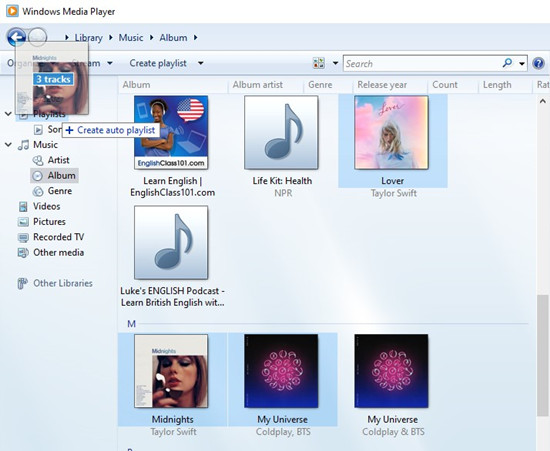Click the Other media icon in sidebar
Screen dimensions: 550x451
click(23, 253)
